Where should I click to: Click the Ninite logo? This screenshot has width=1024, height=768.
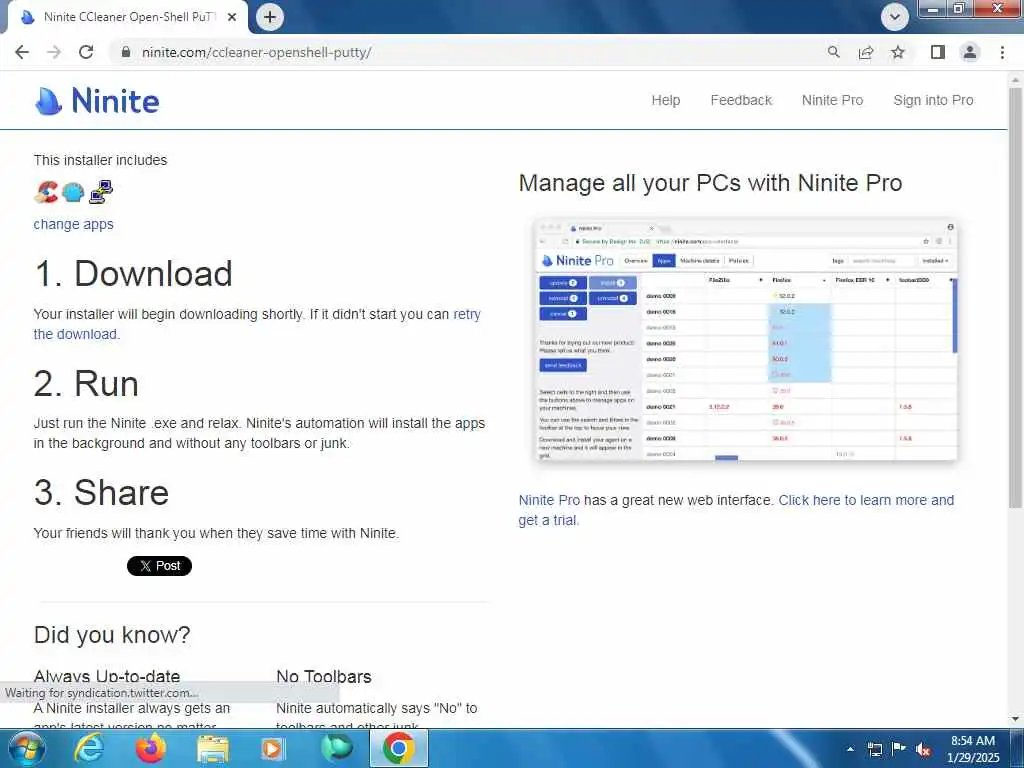point(97,101)
